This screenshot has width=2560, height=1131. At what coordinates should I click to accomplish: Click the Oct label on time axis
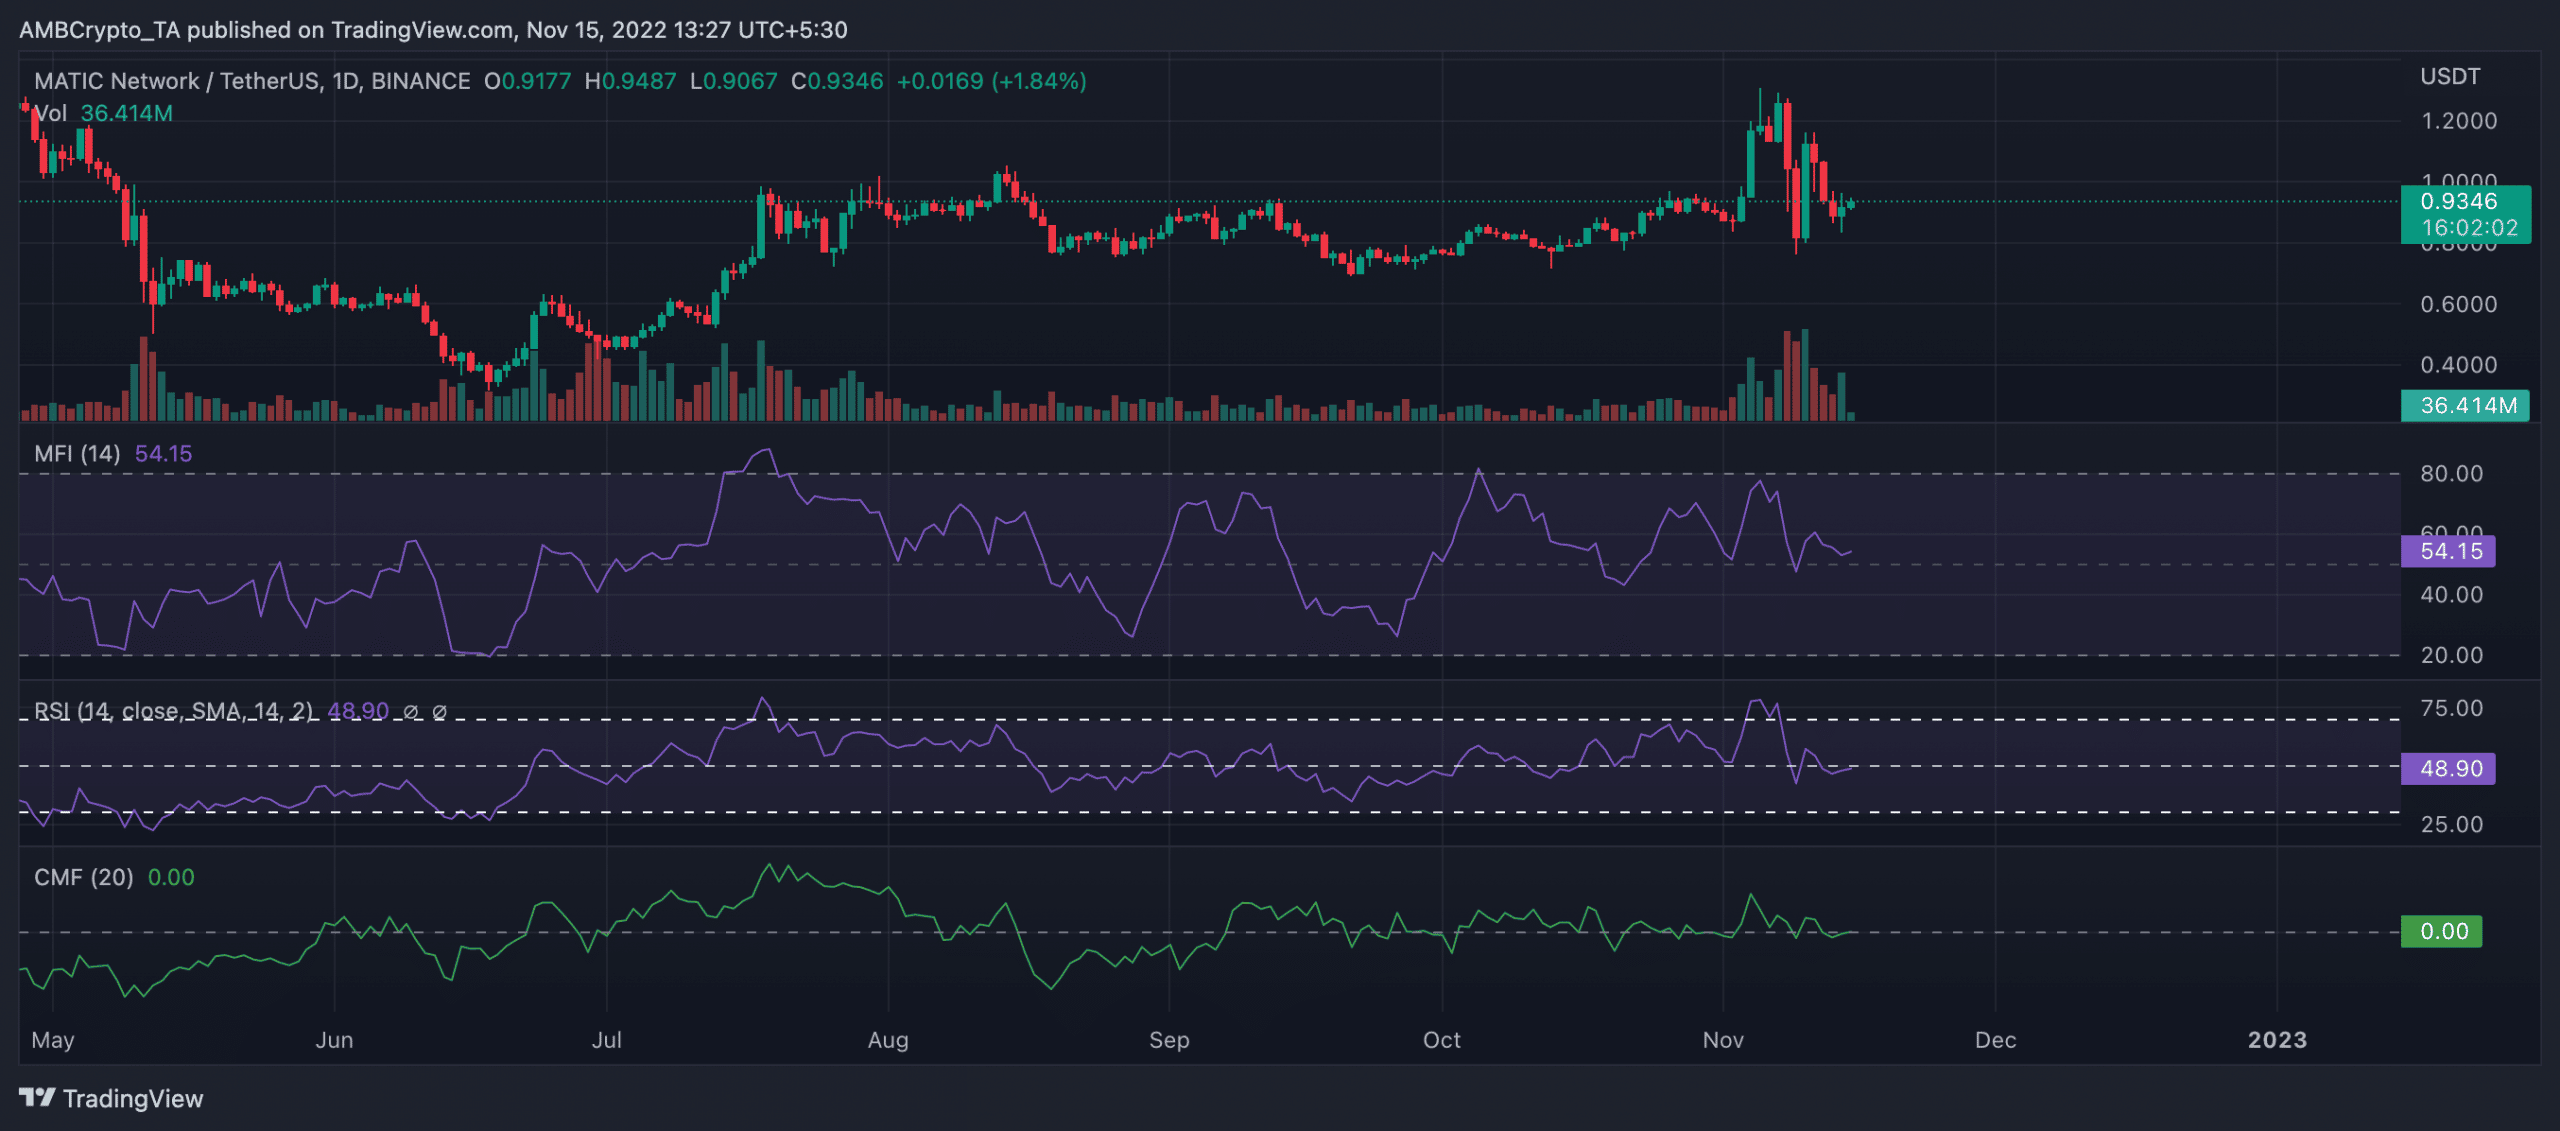tap(1442, 1040)
